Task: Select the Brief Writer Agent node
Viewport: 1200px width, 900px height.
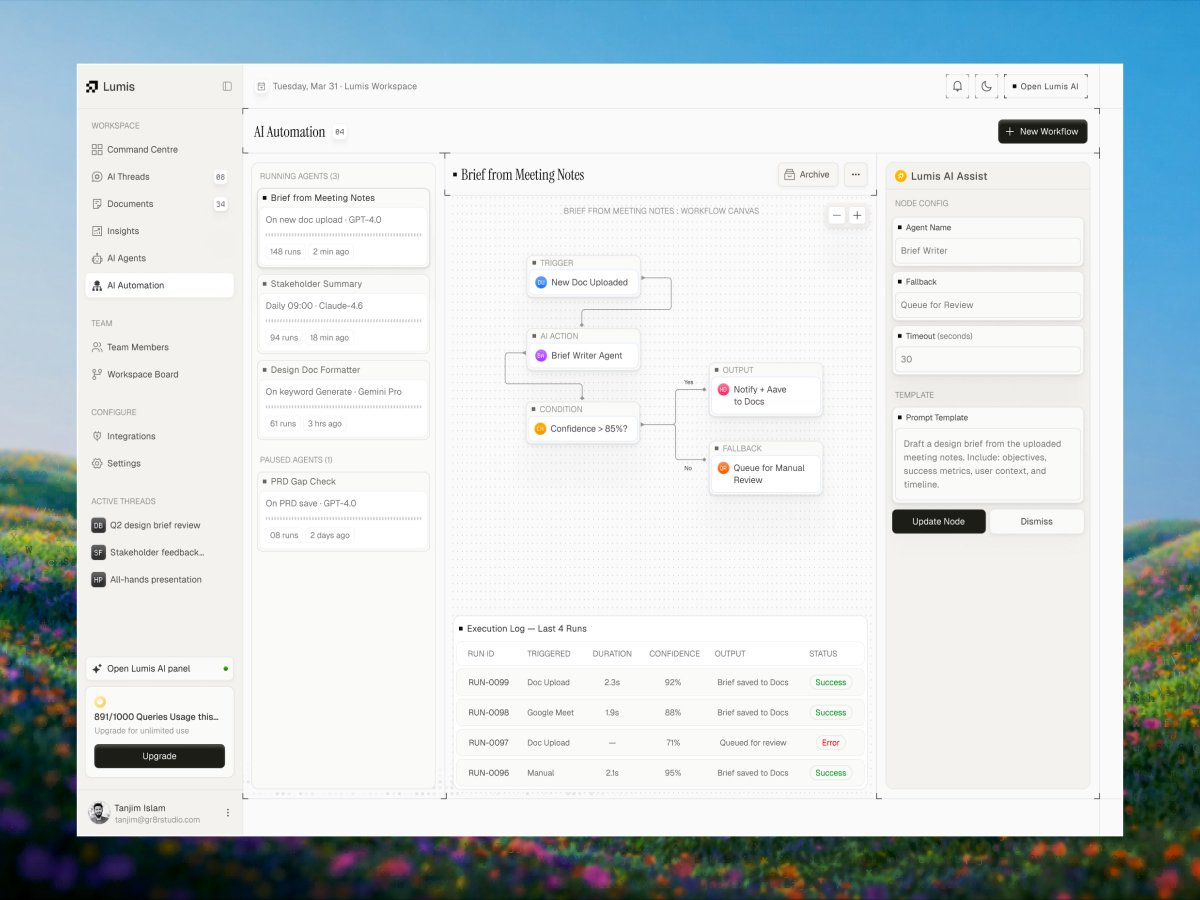Action: point(584,348)
